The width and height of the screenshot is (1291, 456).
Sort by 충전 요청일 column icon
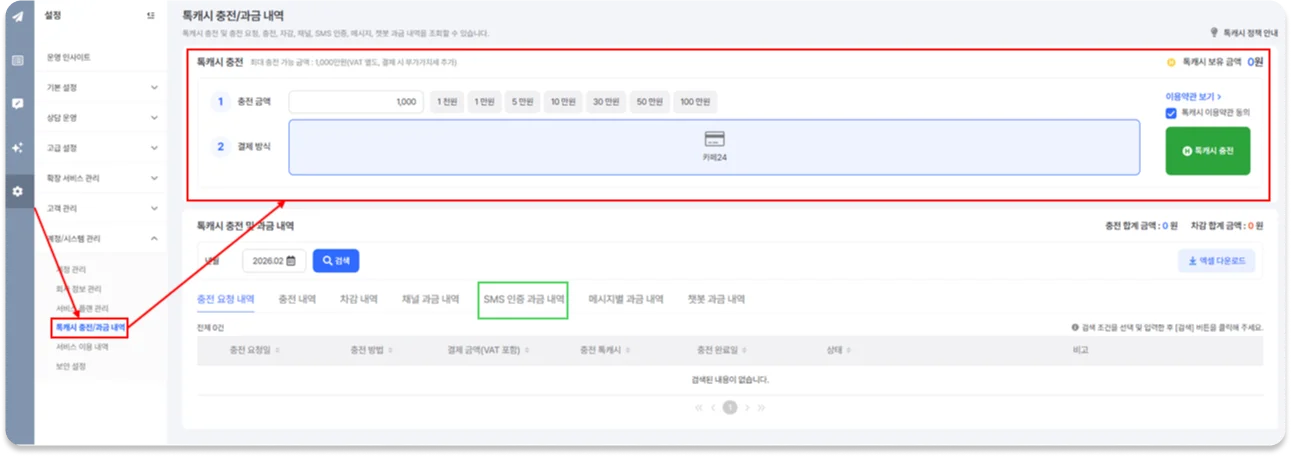[x=277, y=351]
